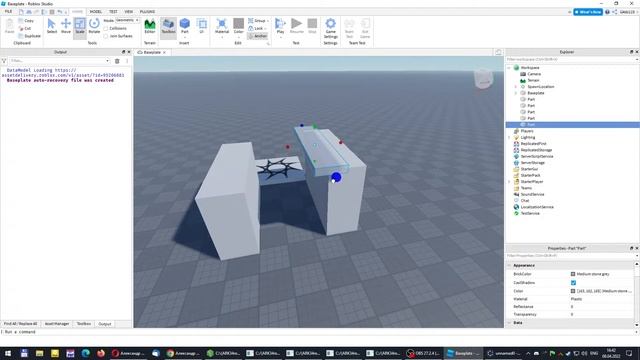Toggle the CastShadow checkbox
Screen dimensions: 640x360
pos(573,282)
